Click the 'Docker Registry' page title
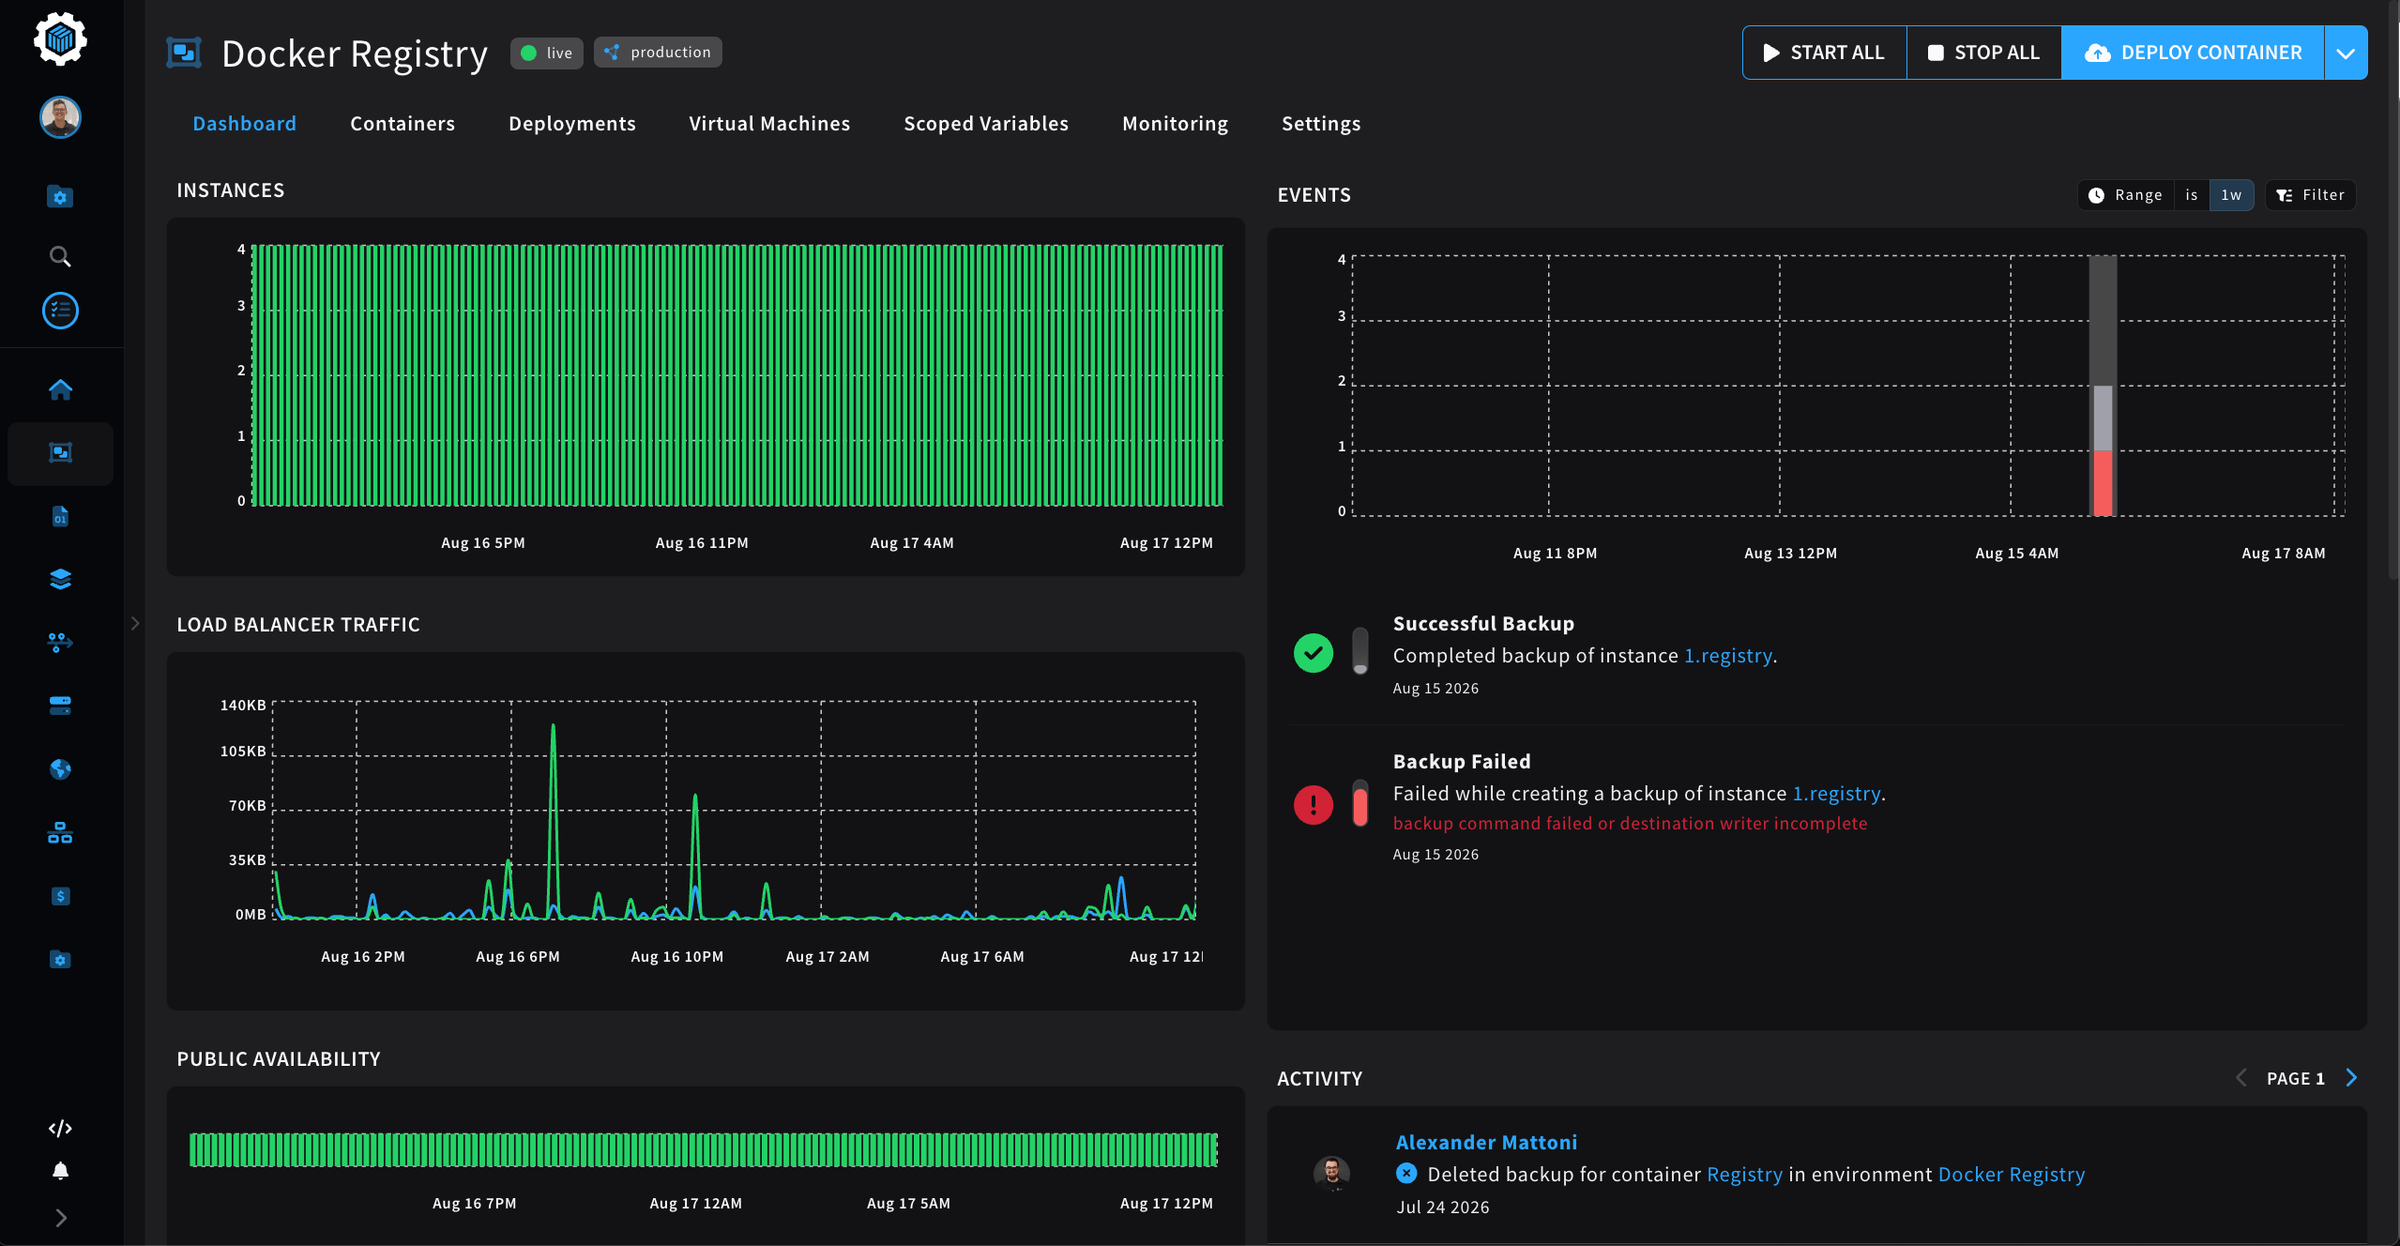 click(354, 53)
